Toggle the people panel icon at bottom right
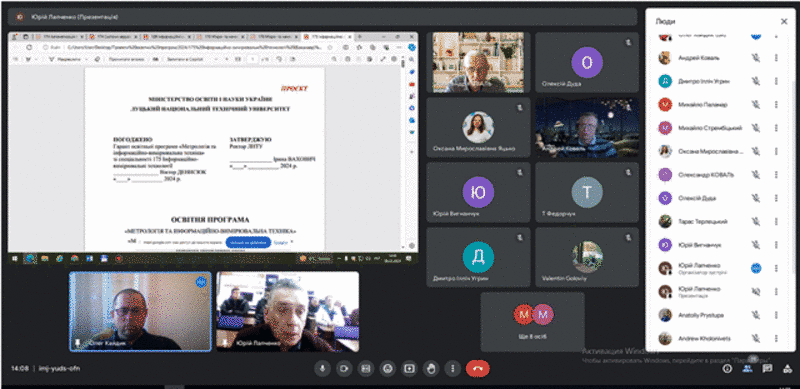The image size is (800, 389). pos(747,368)
